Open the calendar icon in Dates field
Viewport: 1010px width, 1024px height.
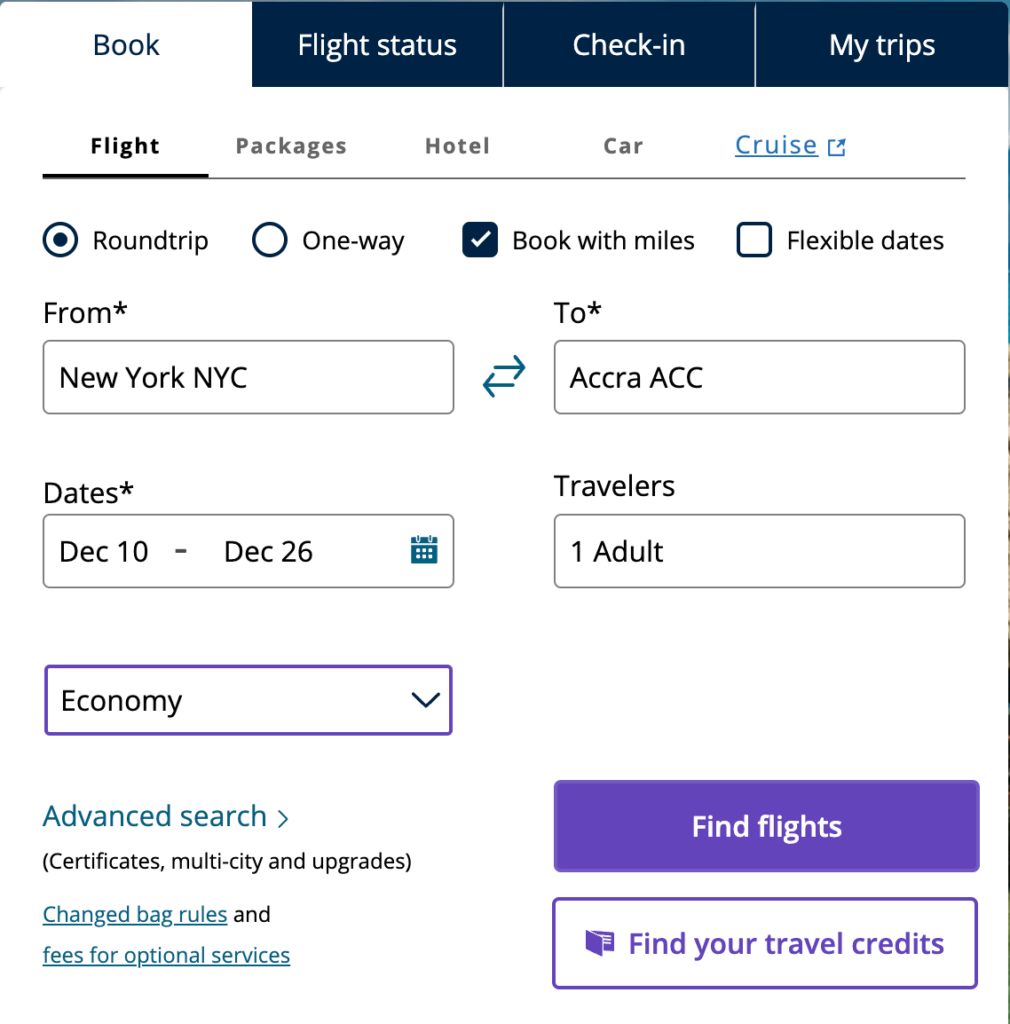click(422, 550)
